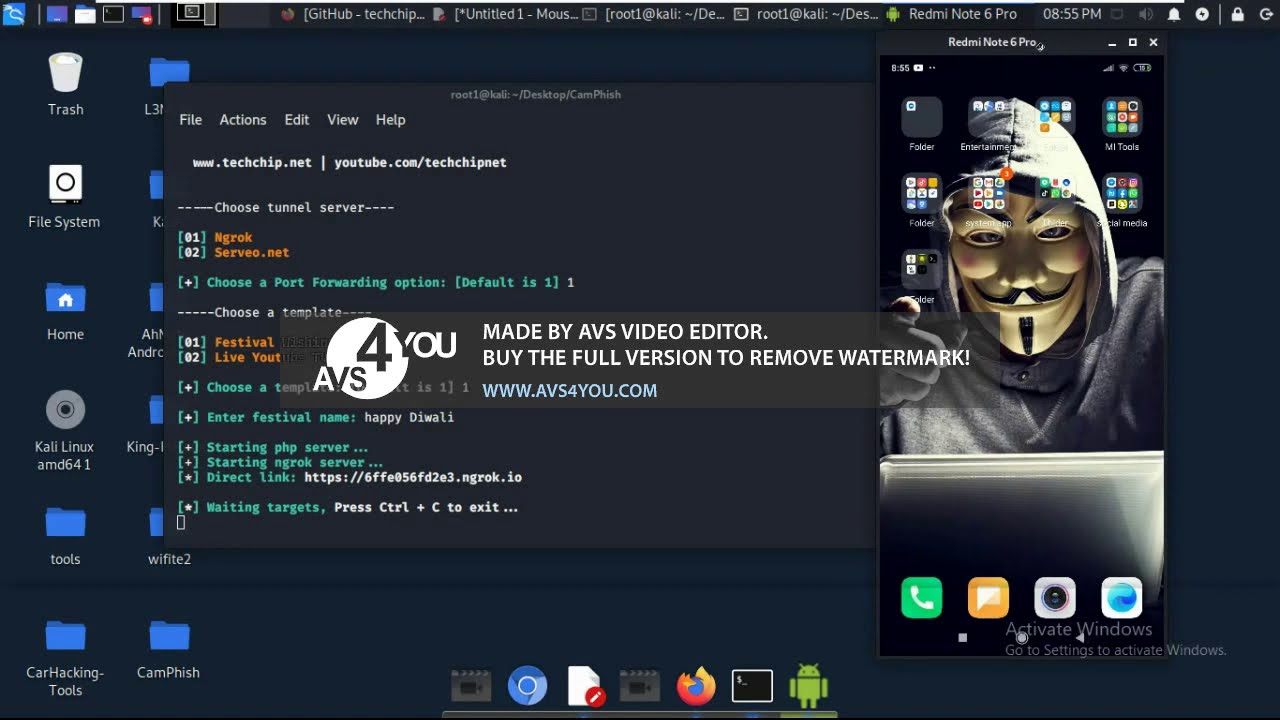Click 'Choose a Port Forwarding option' line
Viewport: 1280px width, 720px height.
pyautogui.click(x=376, y=282)
